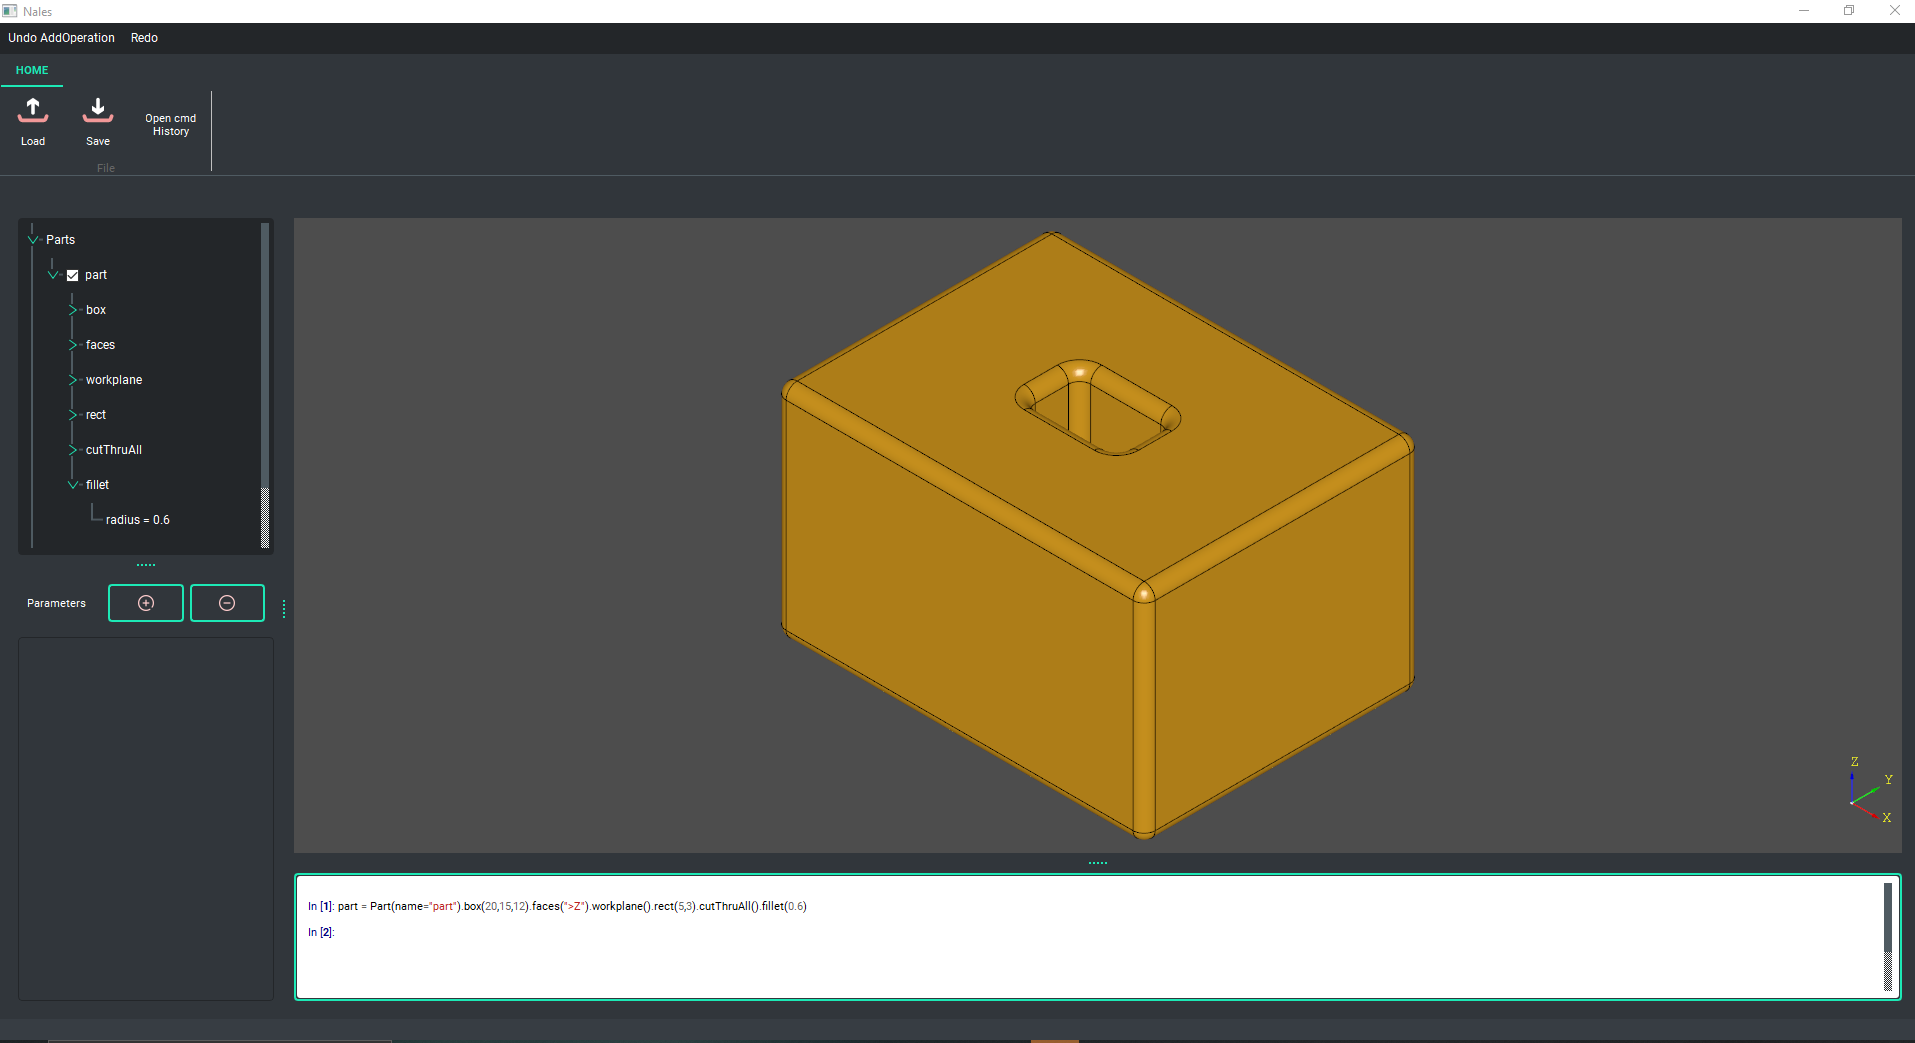Add a parameter with plus button

[146, 603]
